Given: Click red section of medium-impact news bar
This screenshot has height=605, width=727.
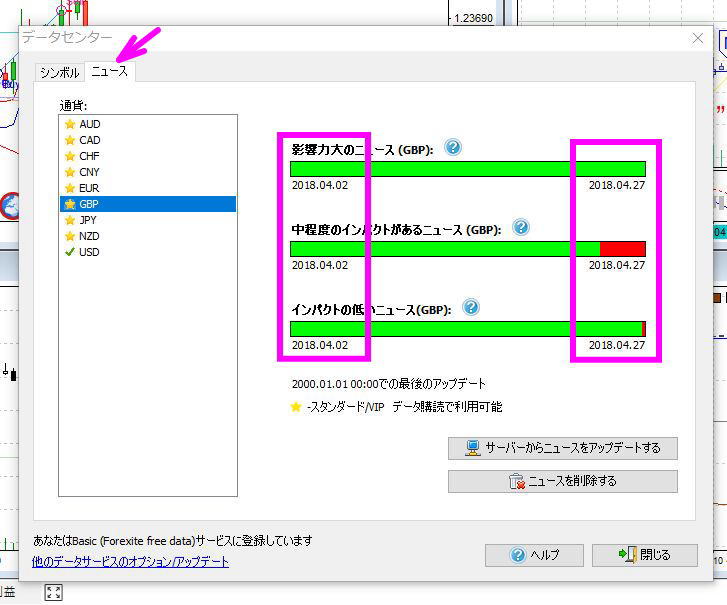Looking at the screenshot, I should [622, 249].
